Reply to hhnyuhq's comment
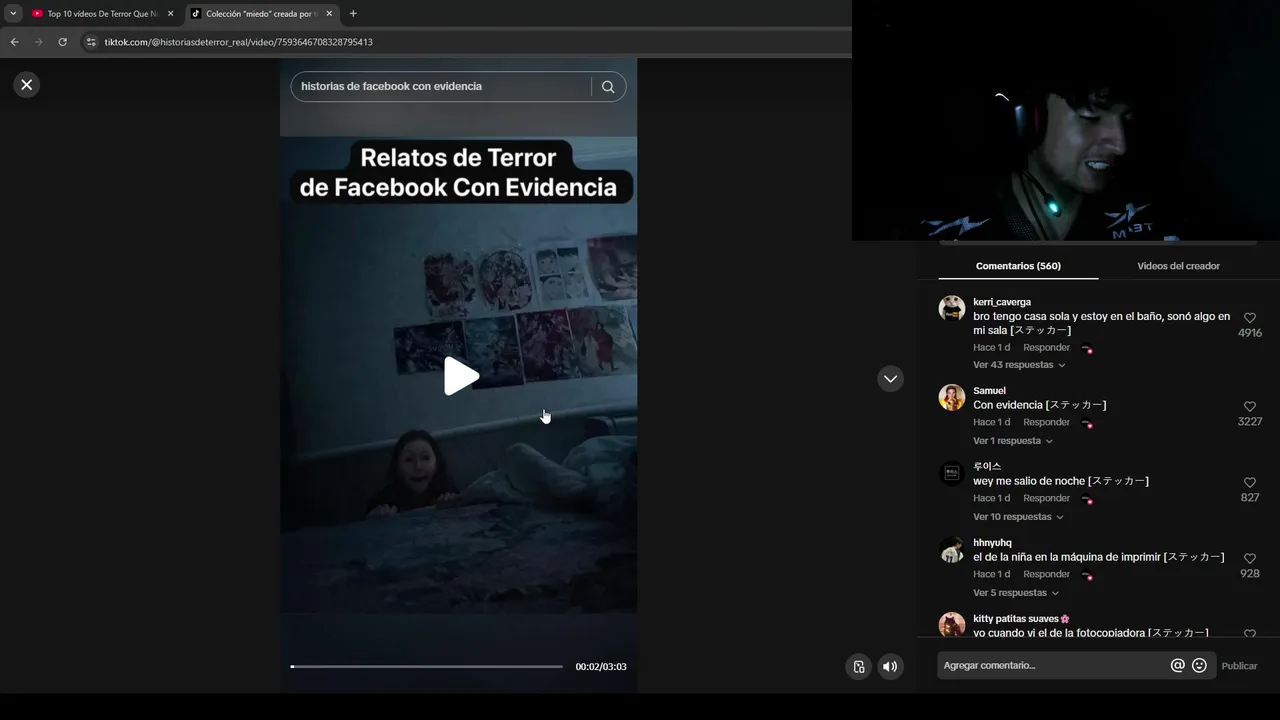The width and height of the screenshot is (1280, 720). (1046, 574)
